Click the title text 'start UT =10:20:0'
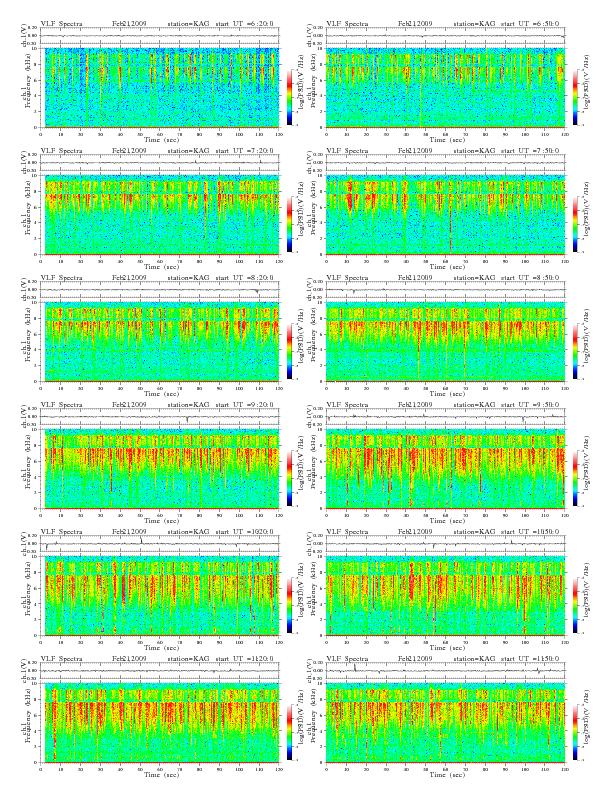Screen dimensions: 612x792 click(x=244, y=532)
